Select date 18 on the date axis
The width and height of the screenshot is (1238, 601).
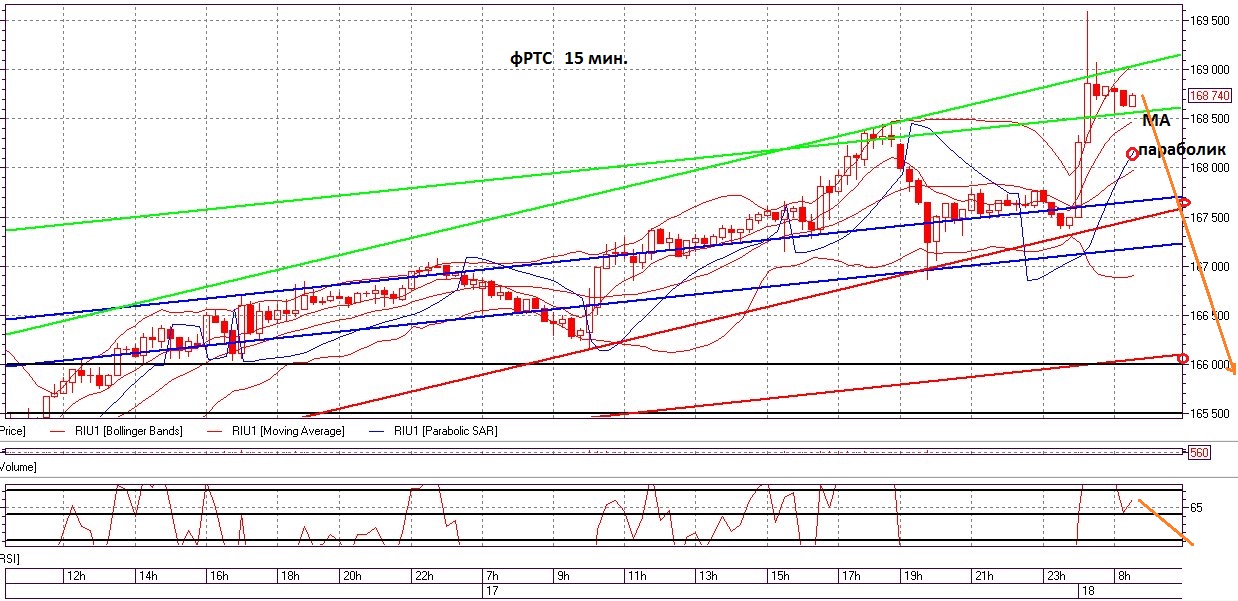pos(1089,591)
